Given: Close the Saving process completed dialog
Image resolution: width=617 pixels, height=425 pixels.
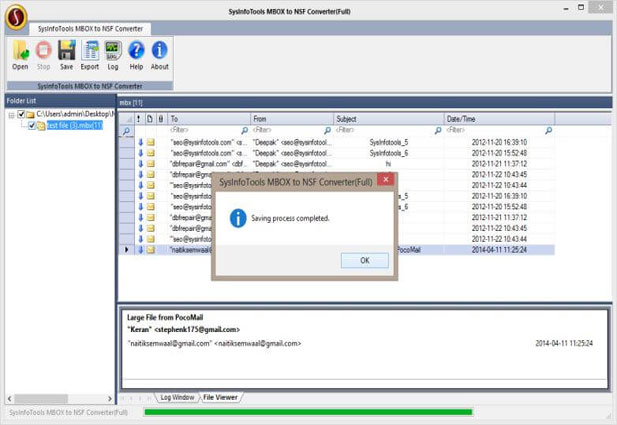Looking at the screenshot, I should 386,179.
